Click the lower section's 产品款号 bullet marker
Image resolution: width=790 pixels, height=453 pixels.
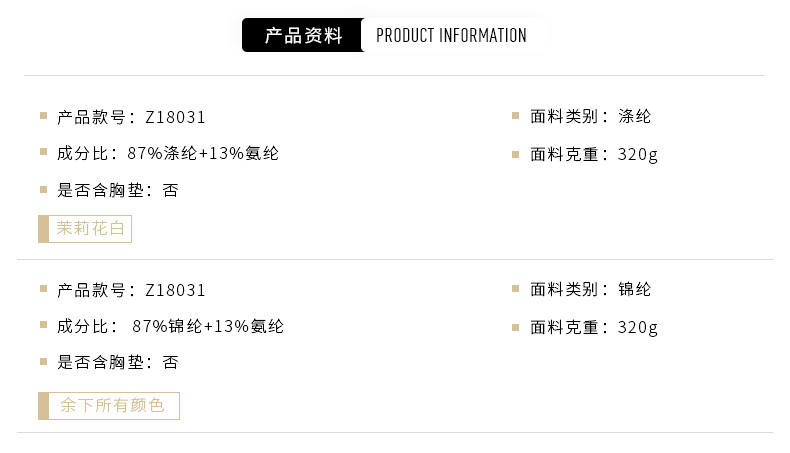pos(44,290)
